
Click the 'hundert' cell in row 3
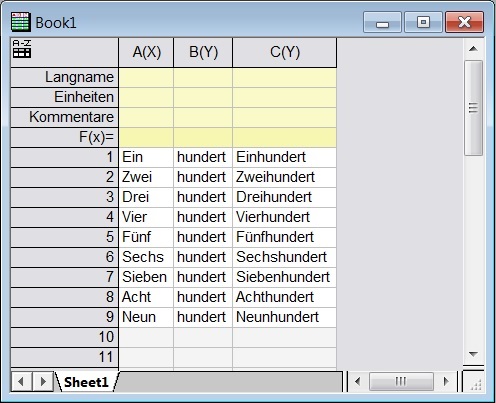203,197
